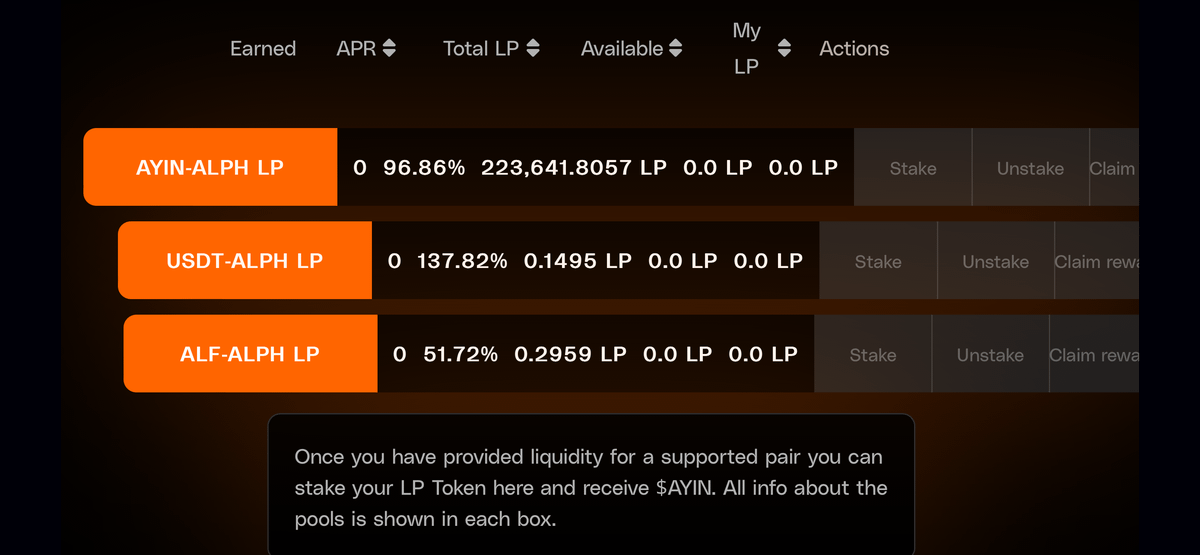Sort by Available column arrows
This screenshot has width=1200, height=555.
click(676, 48)
